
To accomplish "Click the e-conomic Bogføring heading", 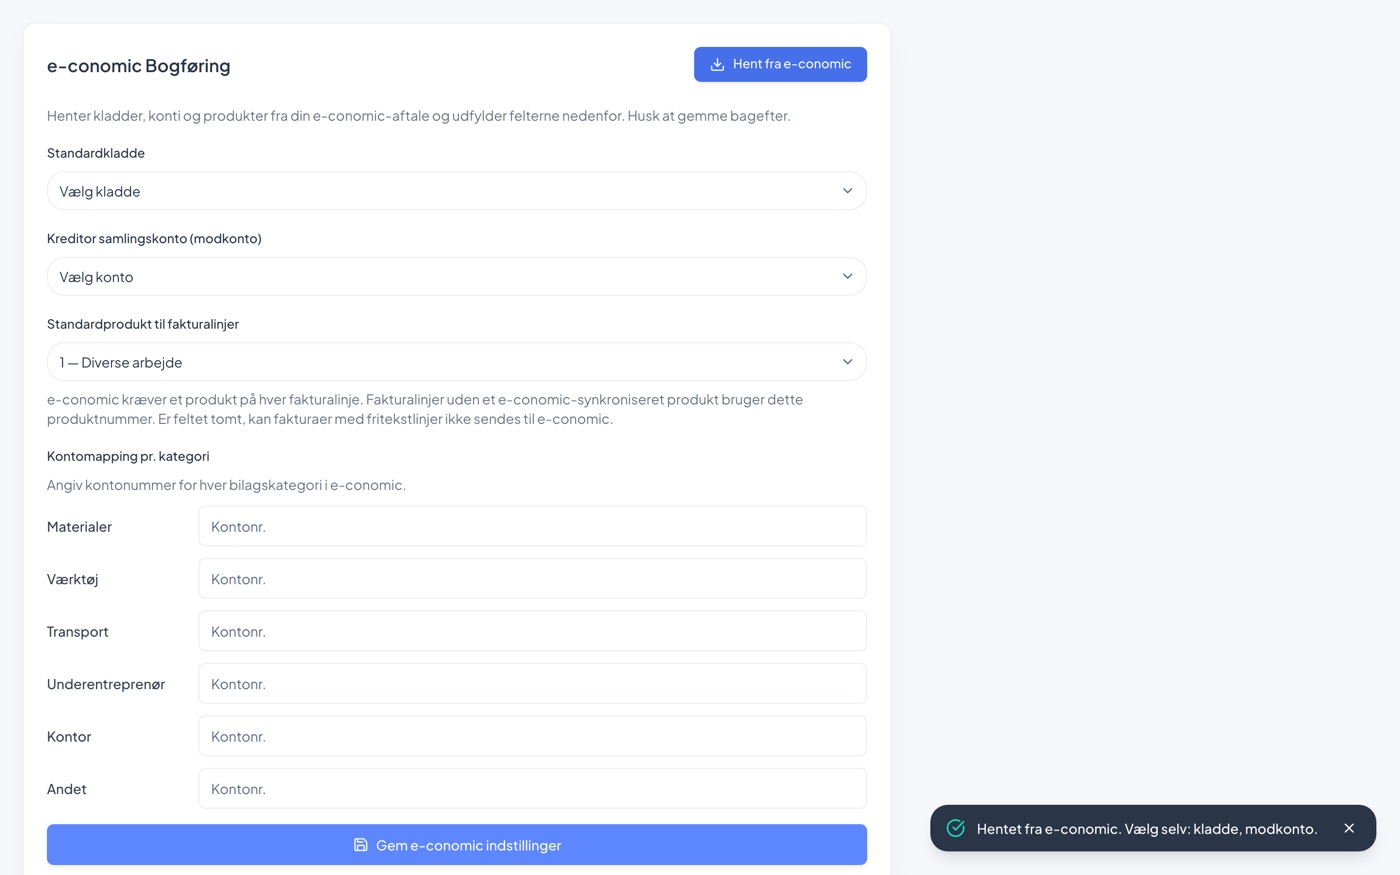I will (139, 66).
